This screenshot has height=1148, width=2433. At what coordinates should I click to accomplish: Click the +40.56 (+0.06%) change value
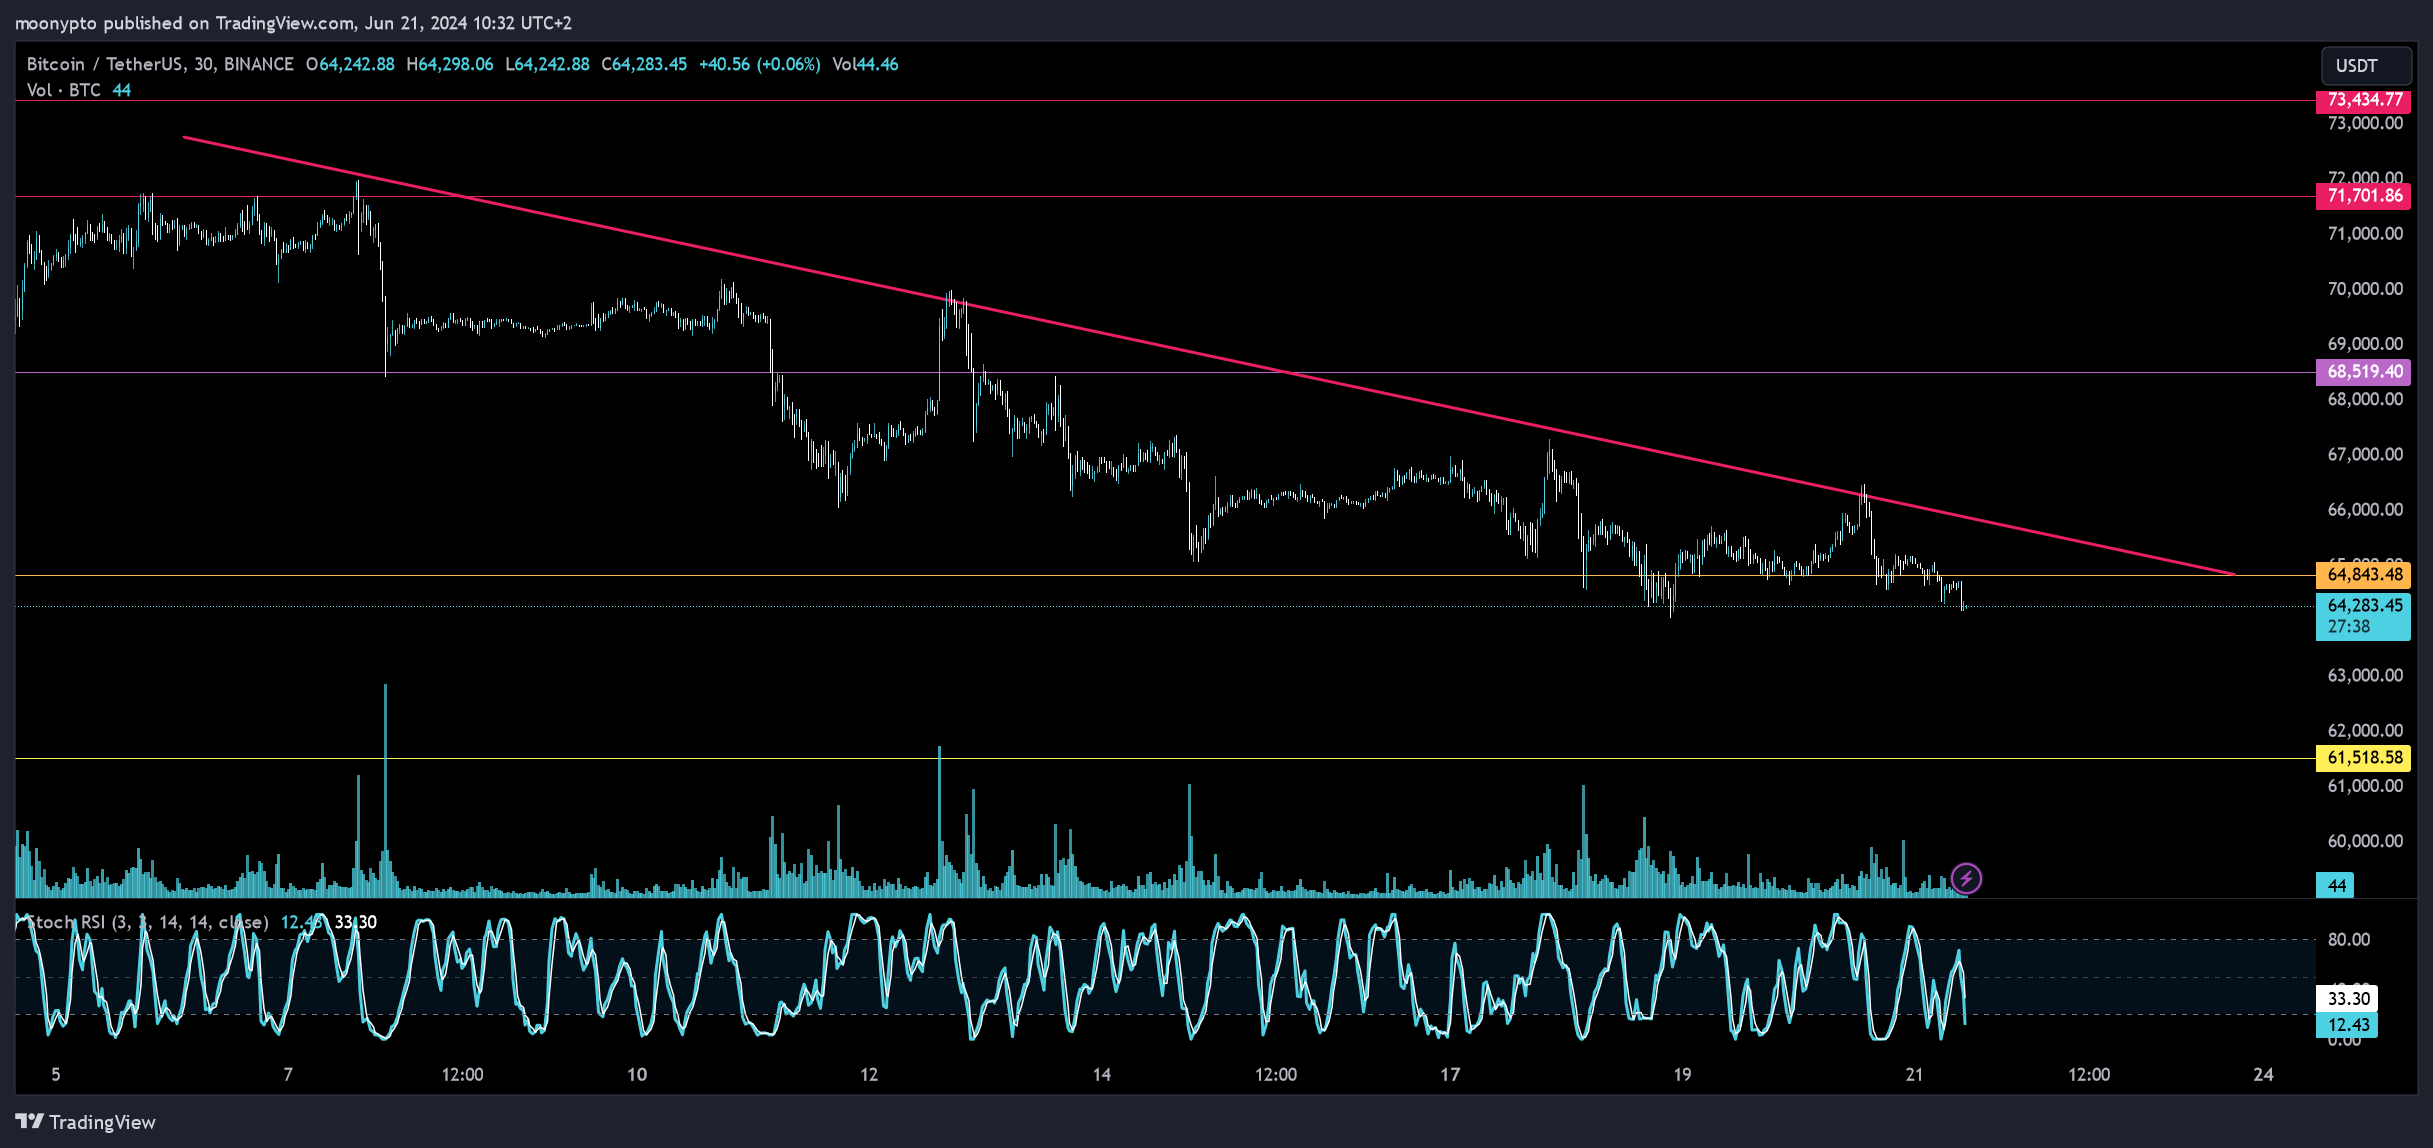759,64
